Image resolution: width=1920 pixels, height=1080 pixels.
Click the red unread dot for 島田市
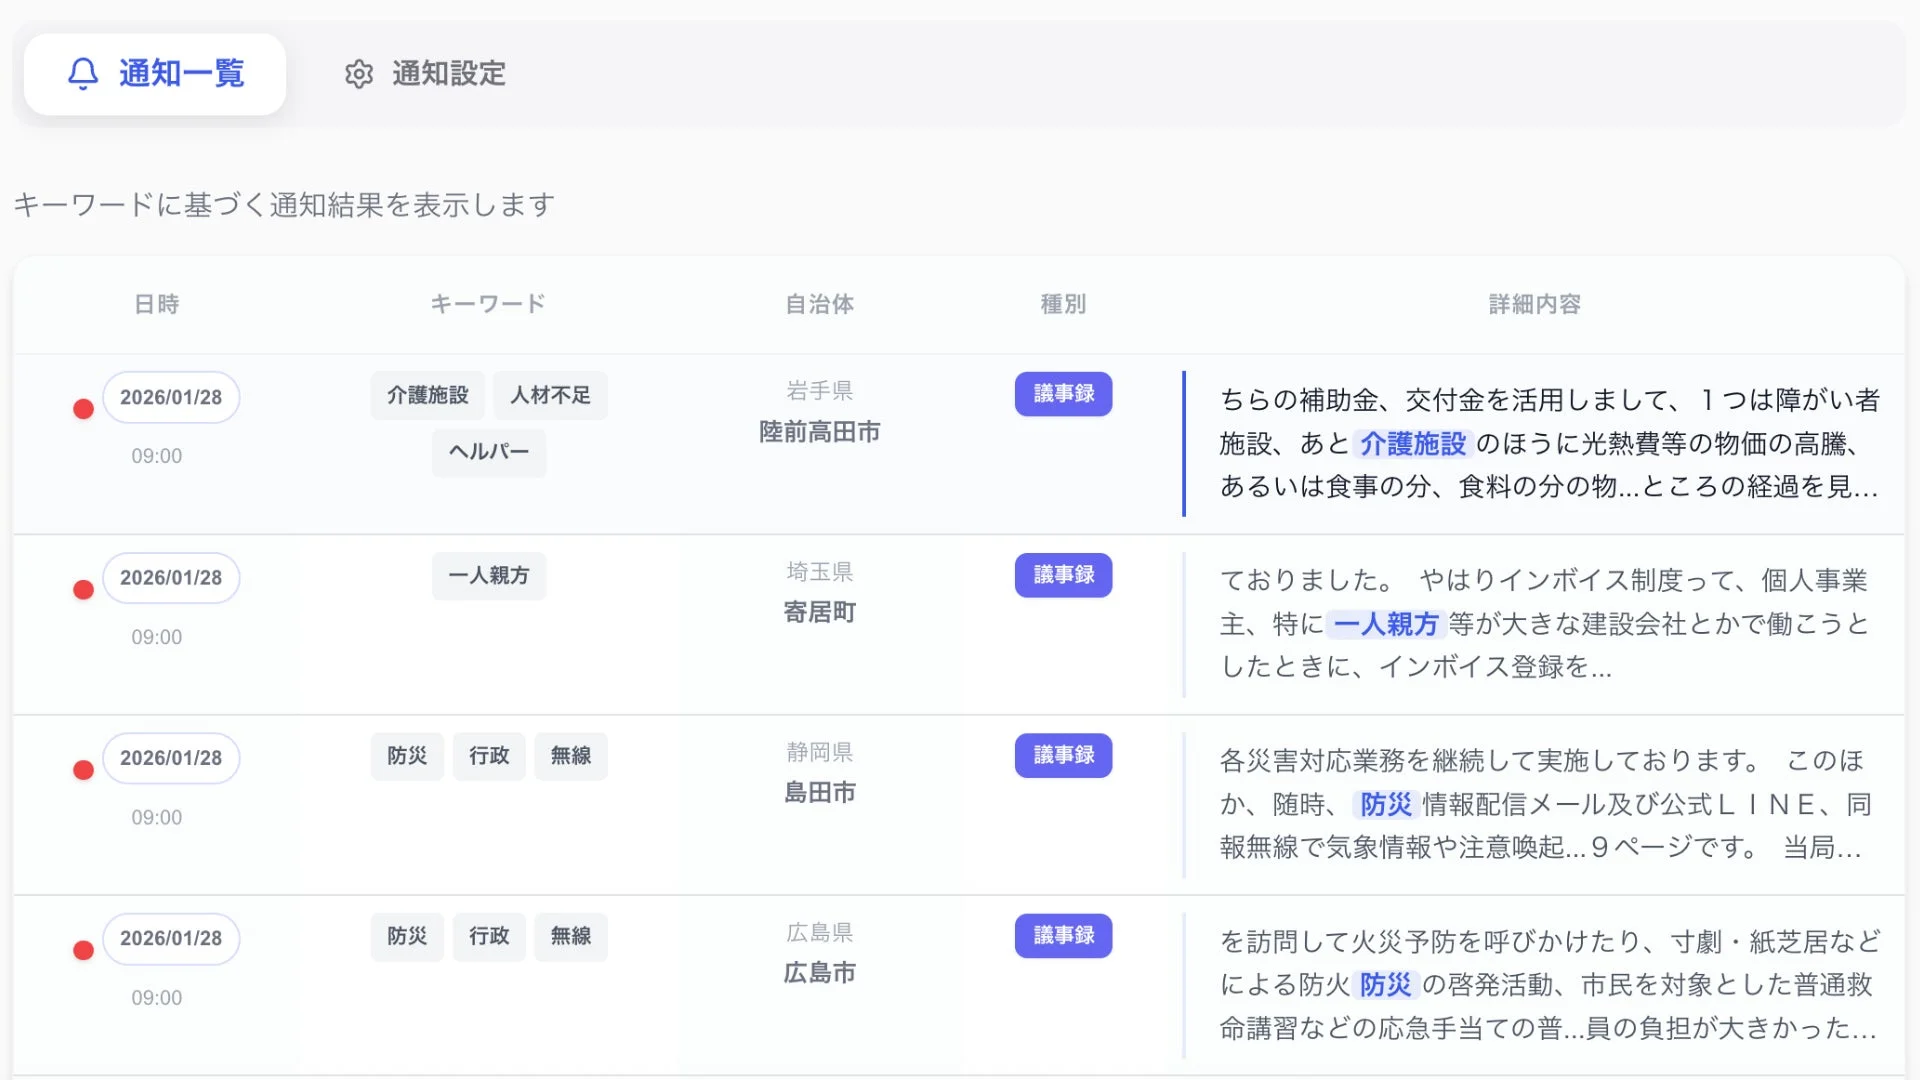pyautogui.click(x=83, y=769)
